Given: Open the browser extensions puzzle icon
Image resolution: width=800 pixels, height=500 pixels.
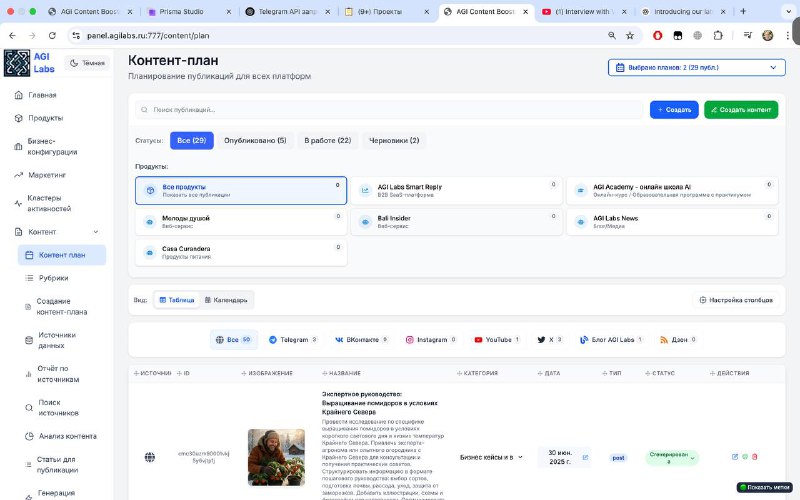Looking at the screenshot, I should (718, 35).
